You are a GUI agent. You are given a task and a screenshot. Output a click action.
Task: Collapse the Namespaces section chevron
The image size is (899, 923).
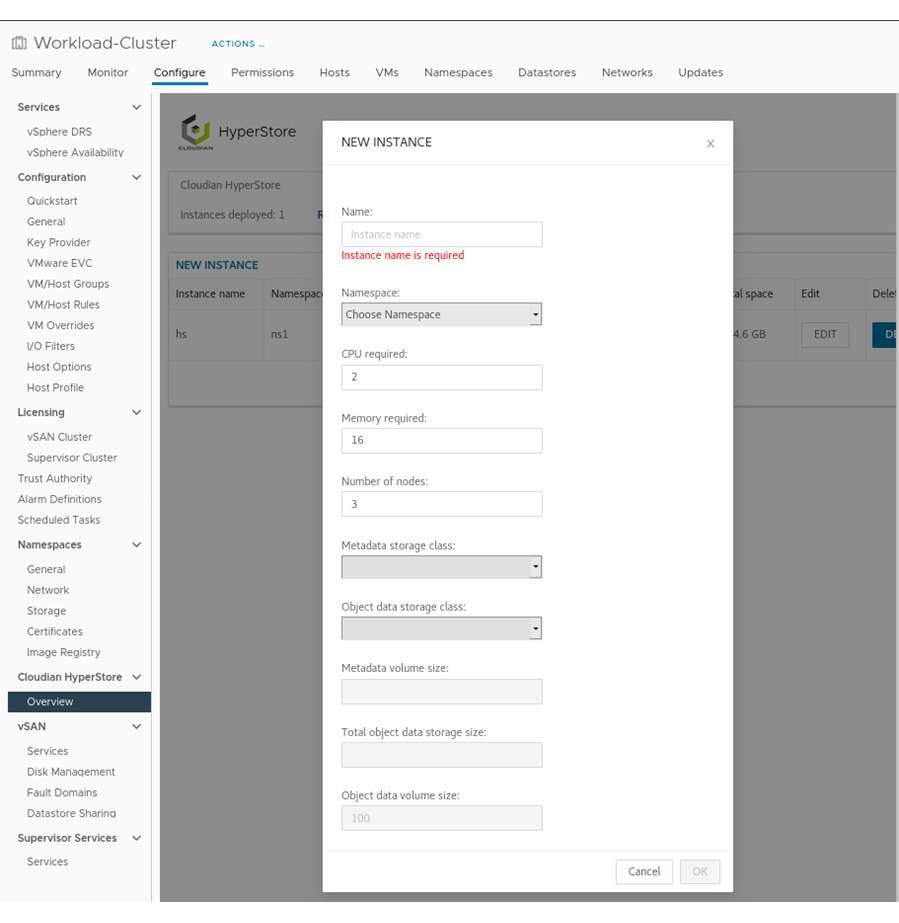137,544
